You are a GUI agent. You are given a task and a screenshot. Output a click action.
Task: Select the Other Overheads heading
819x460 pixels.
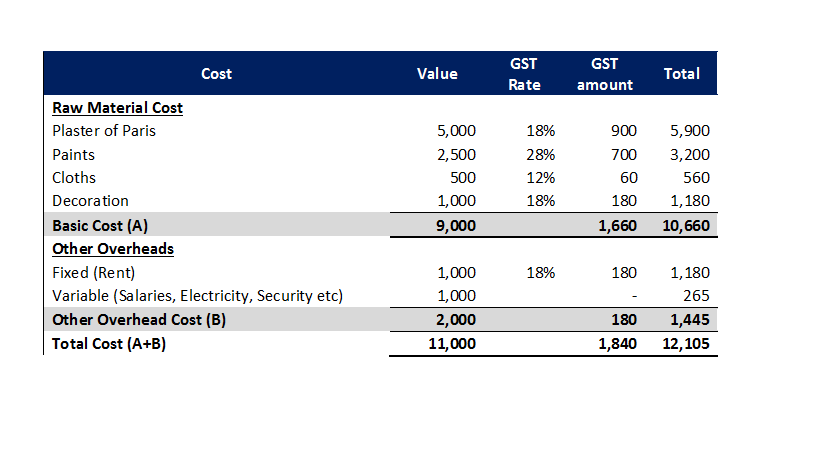coord(112,248)
